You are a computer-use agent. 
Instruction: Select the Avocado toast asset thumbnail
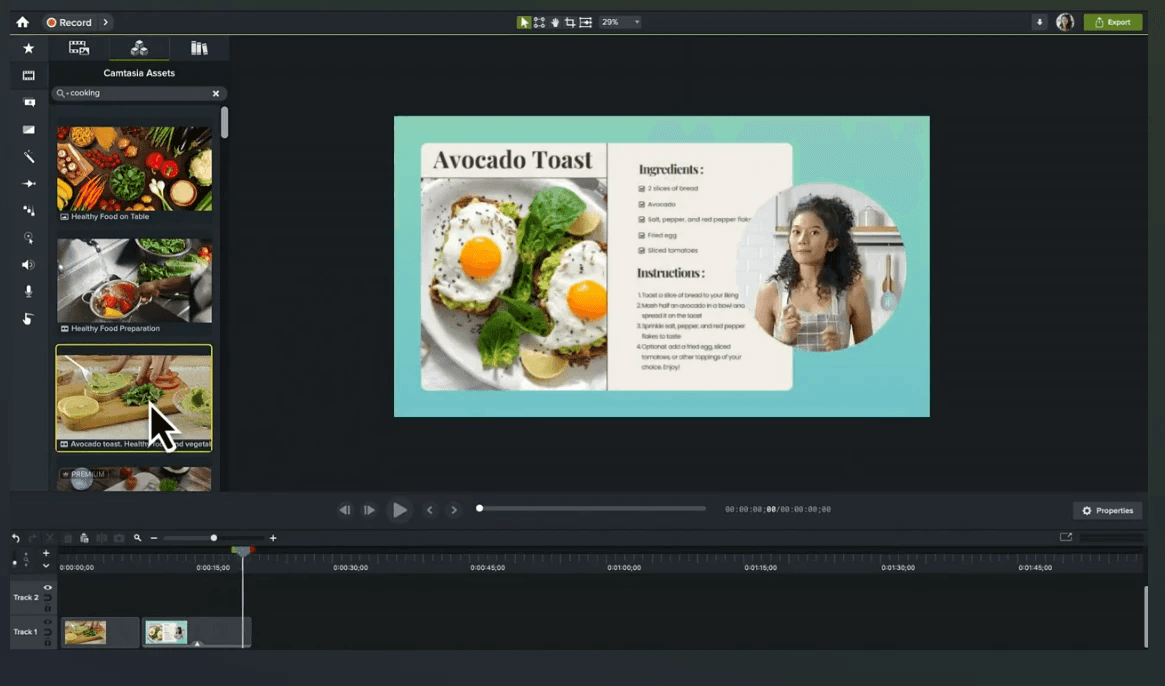click(134, 398)
